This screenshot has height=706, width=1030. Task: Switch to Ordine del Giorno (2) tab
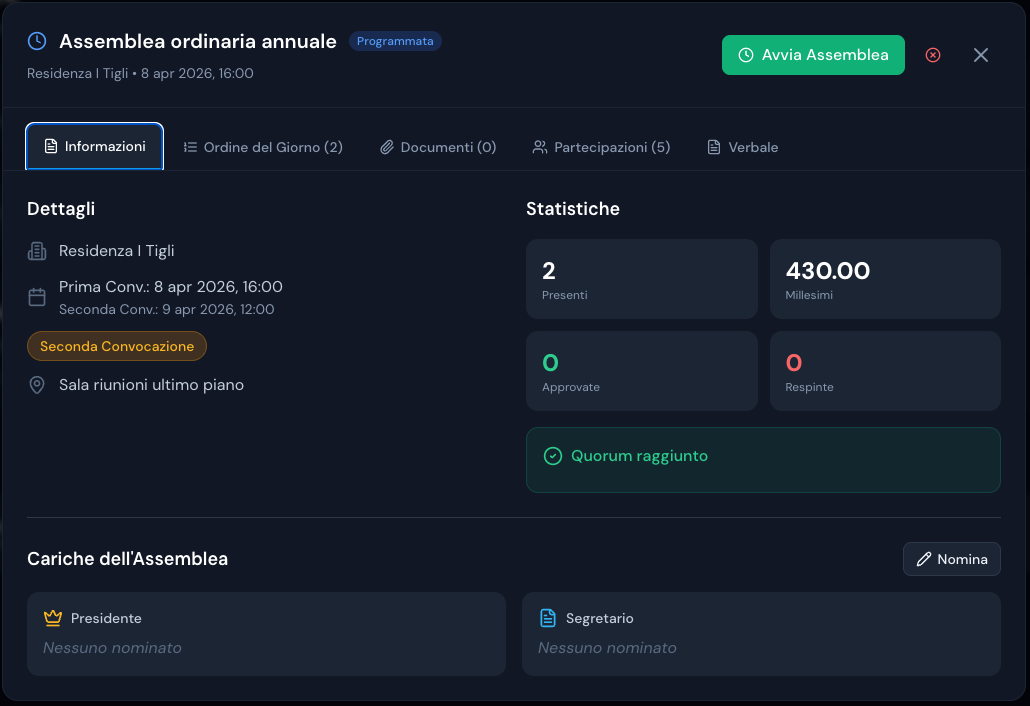pos(263,147)
